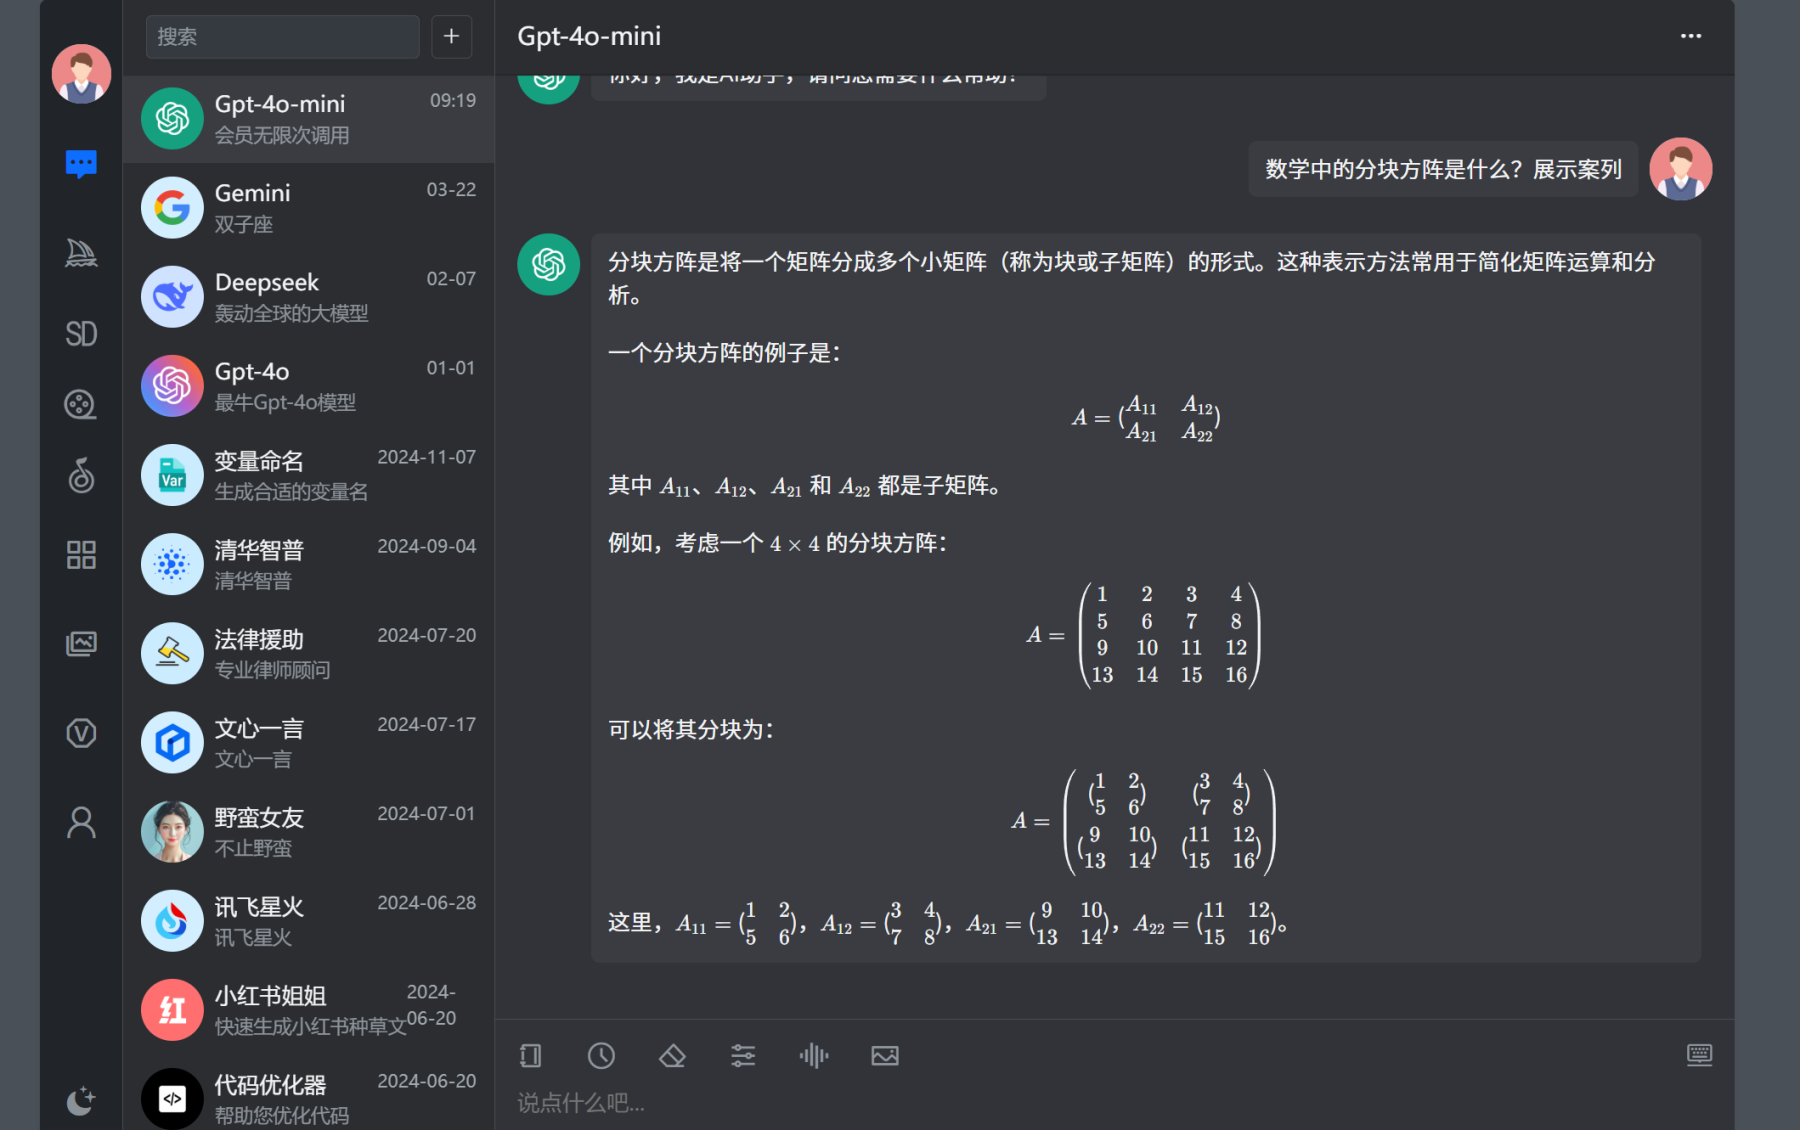Open the image gallery sidebar icon
This screenshot has width=1800, height=1130.
pos(81,643)
